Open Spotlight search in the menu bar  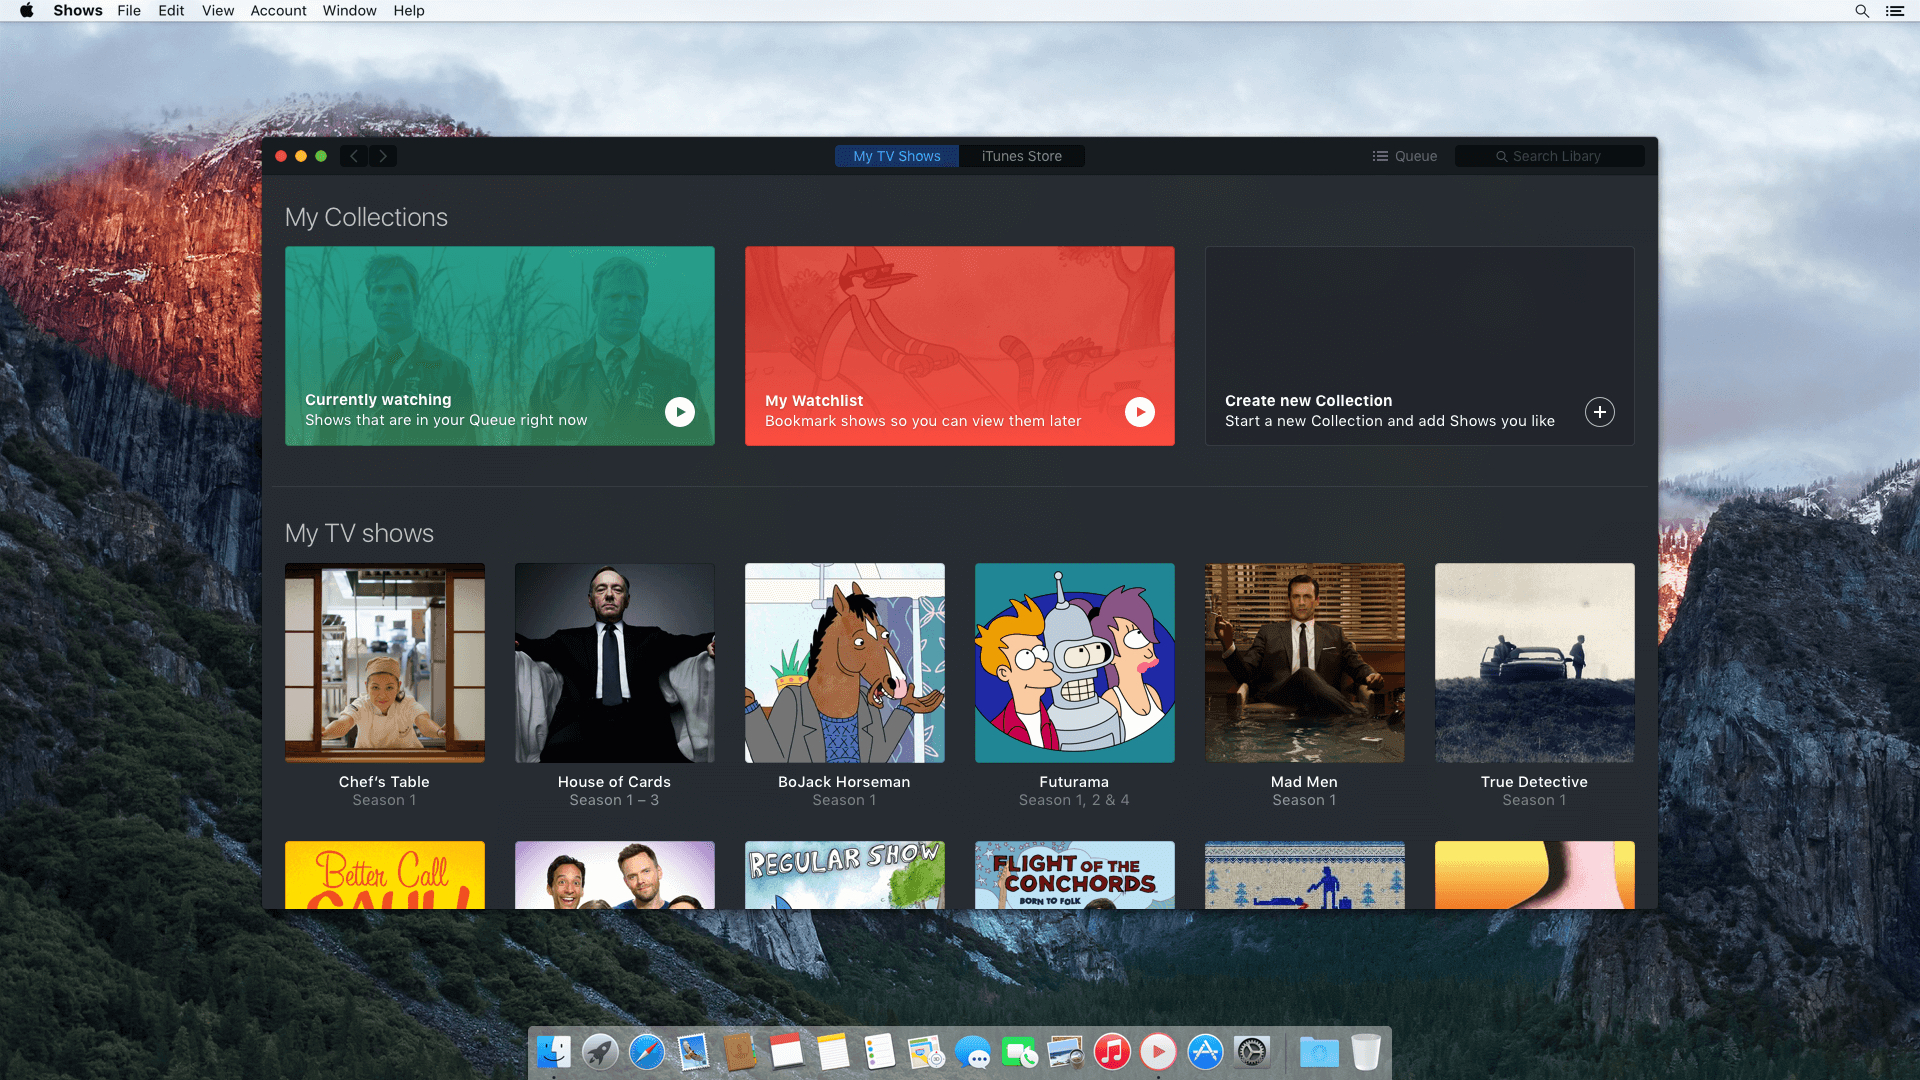coord(1862,11)
